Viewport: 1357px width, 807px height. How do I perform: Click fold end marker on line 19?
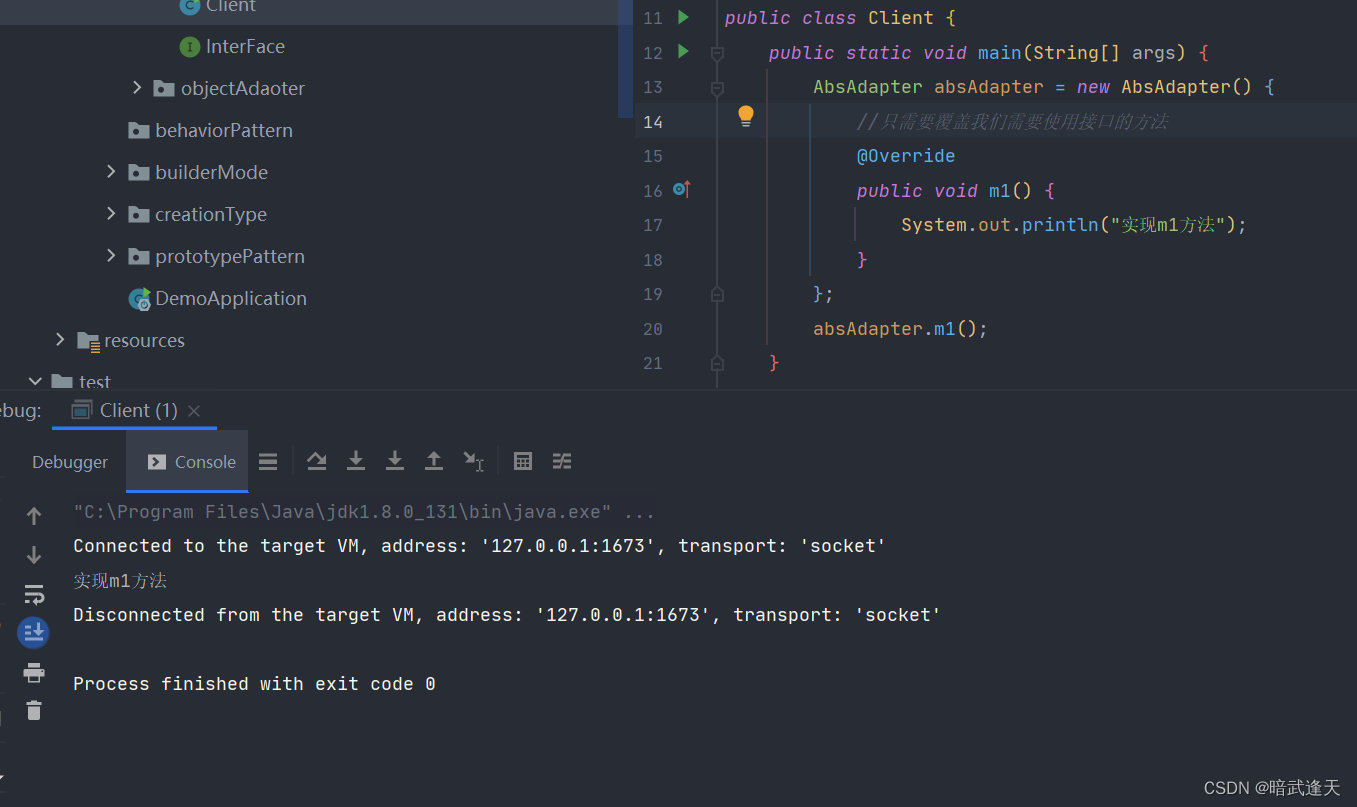coord(717,294)
